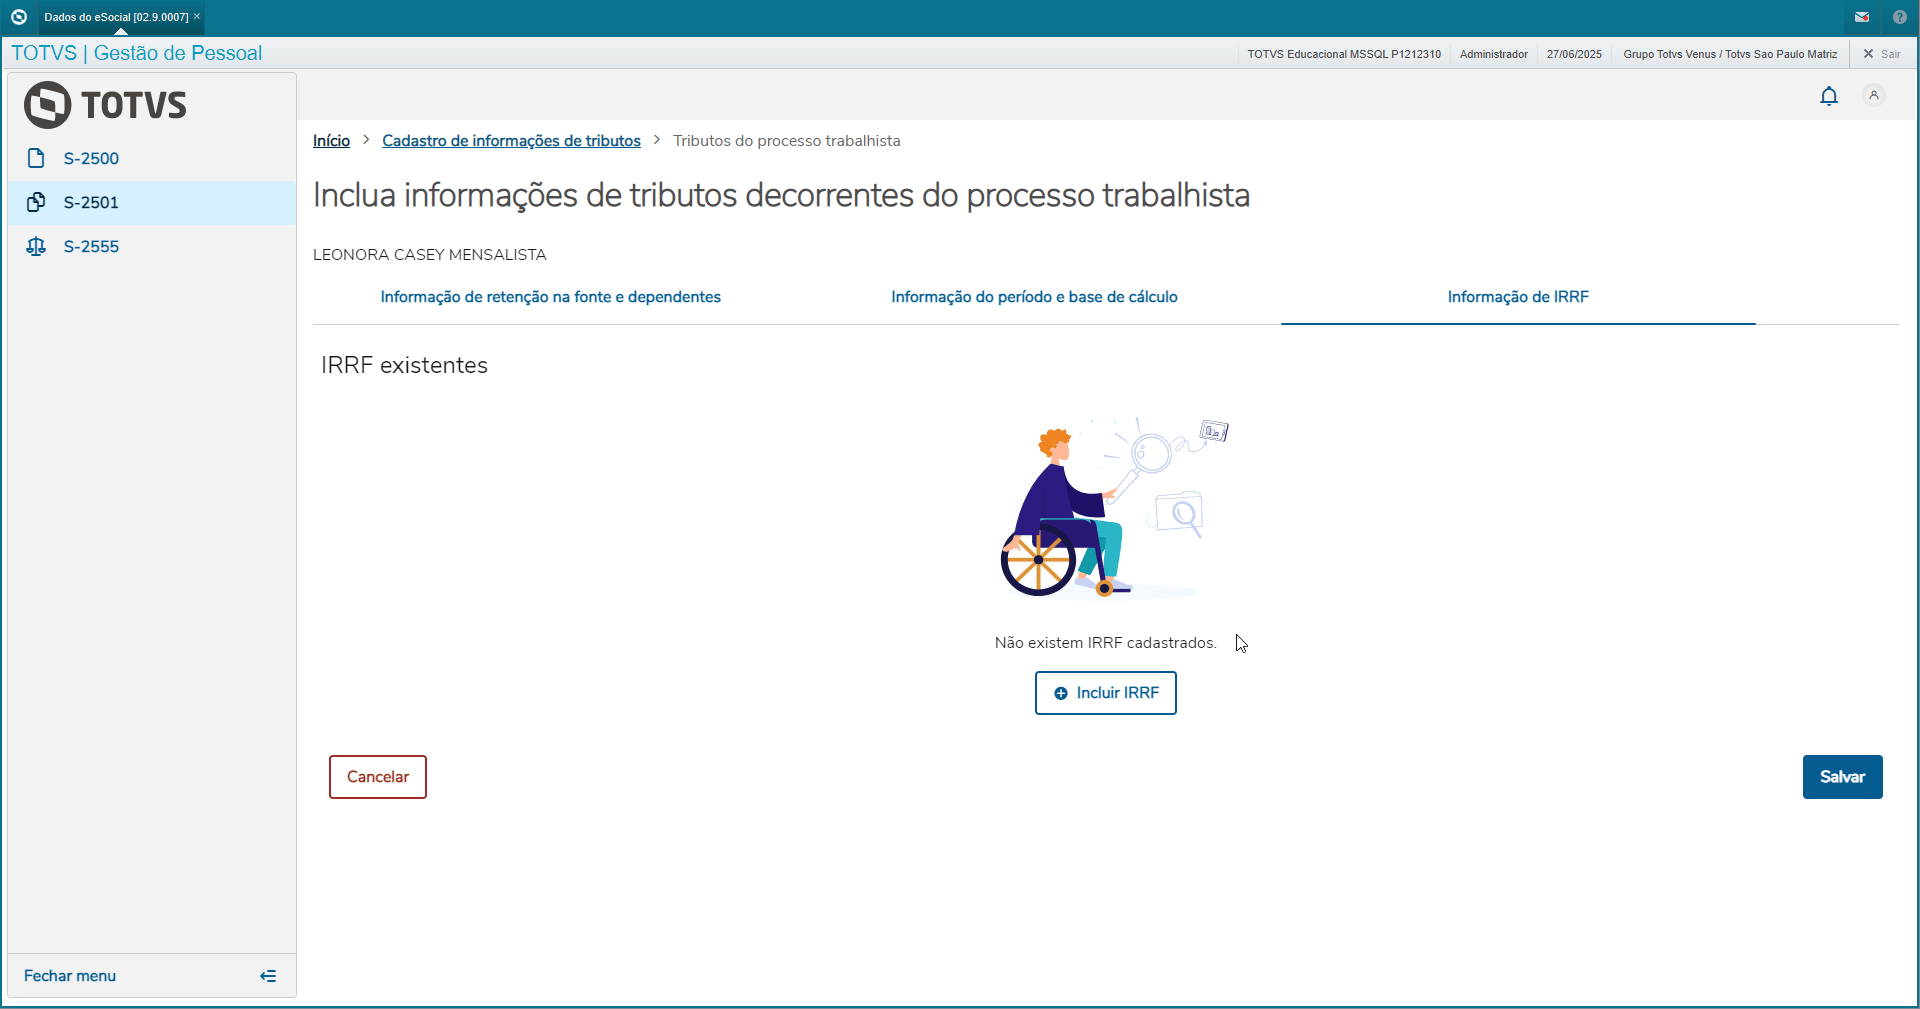Click the Cancelar button
The image size is (1920, 1009).
[378, 777]
